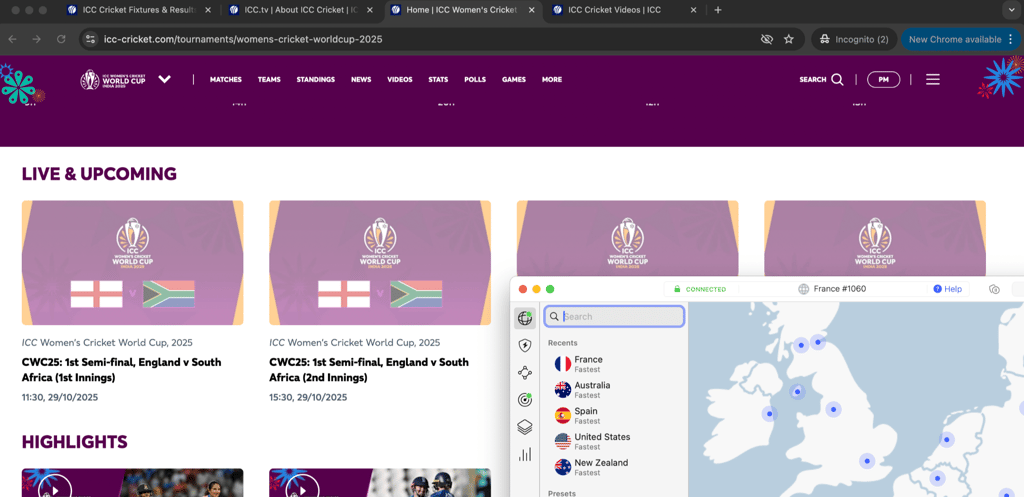Click the France #1060 server label

point(840,289)
